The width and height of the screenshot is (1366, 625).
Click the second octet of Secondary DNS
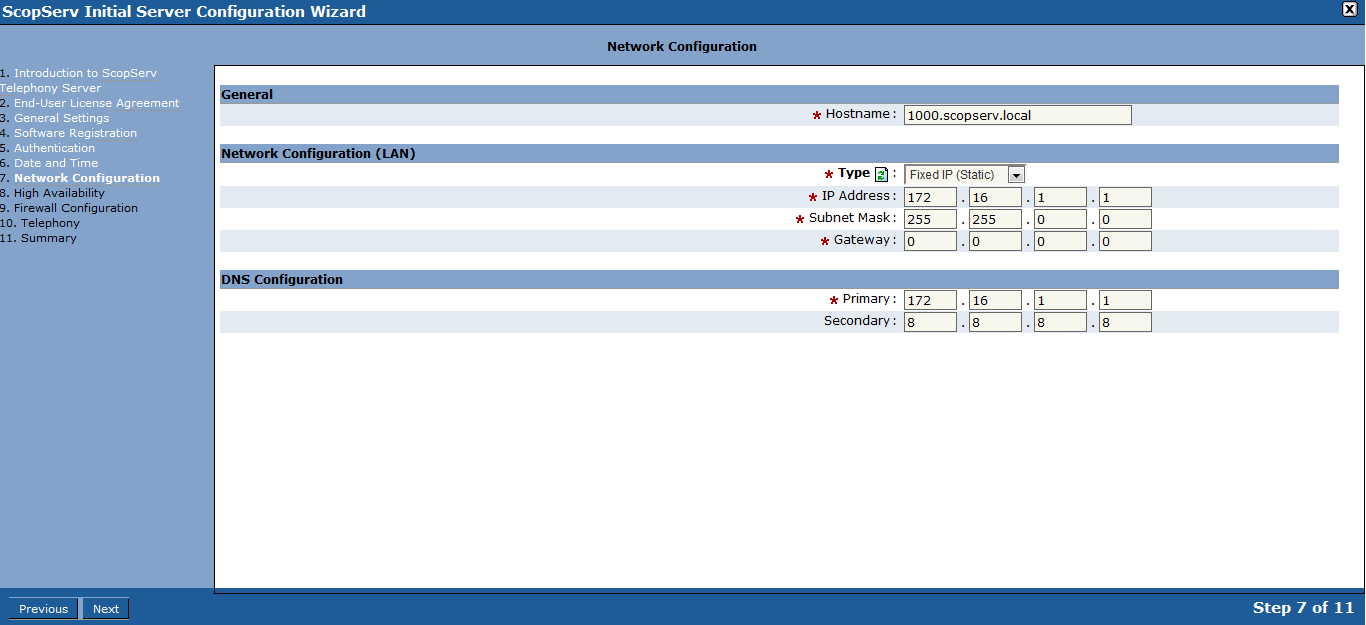click(995, 322)
